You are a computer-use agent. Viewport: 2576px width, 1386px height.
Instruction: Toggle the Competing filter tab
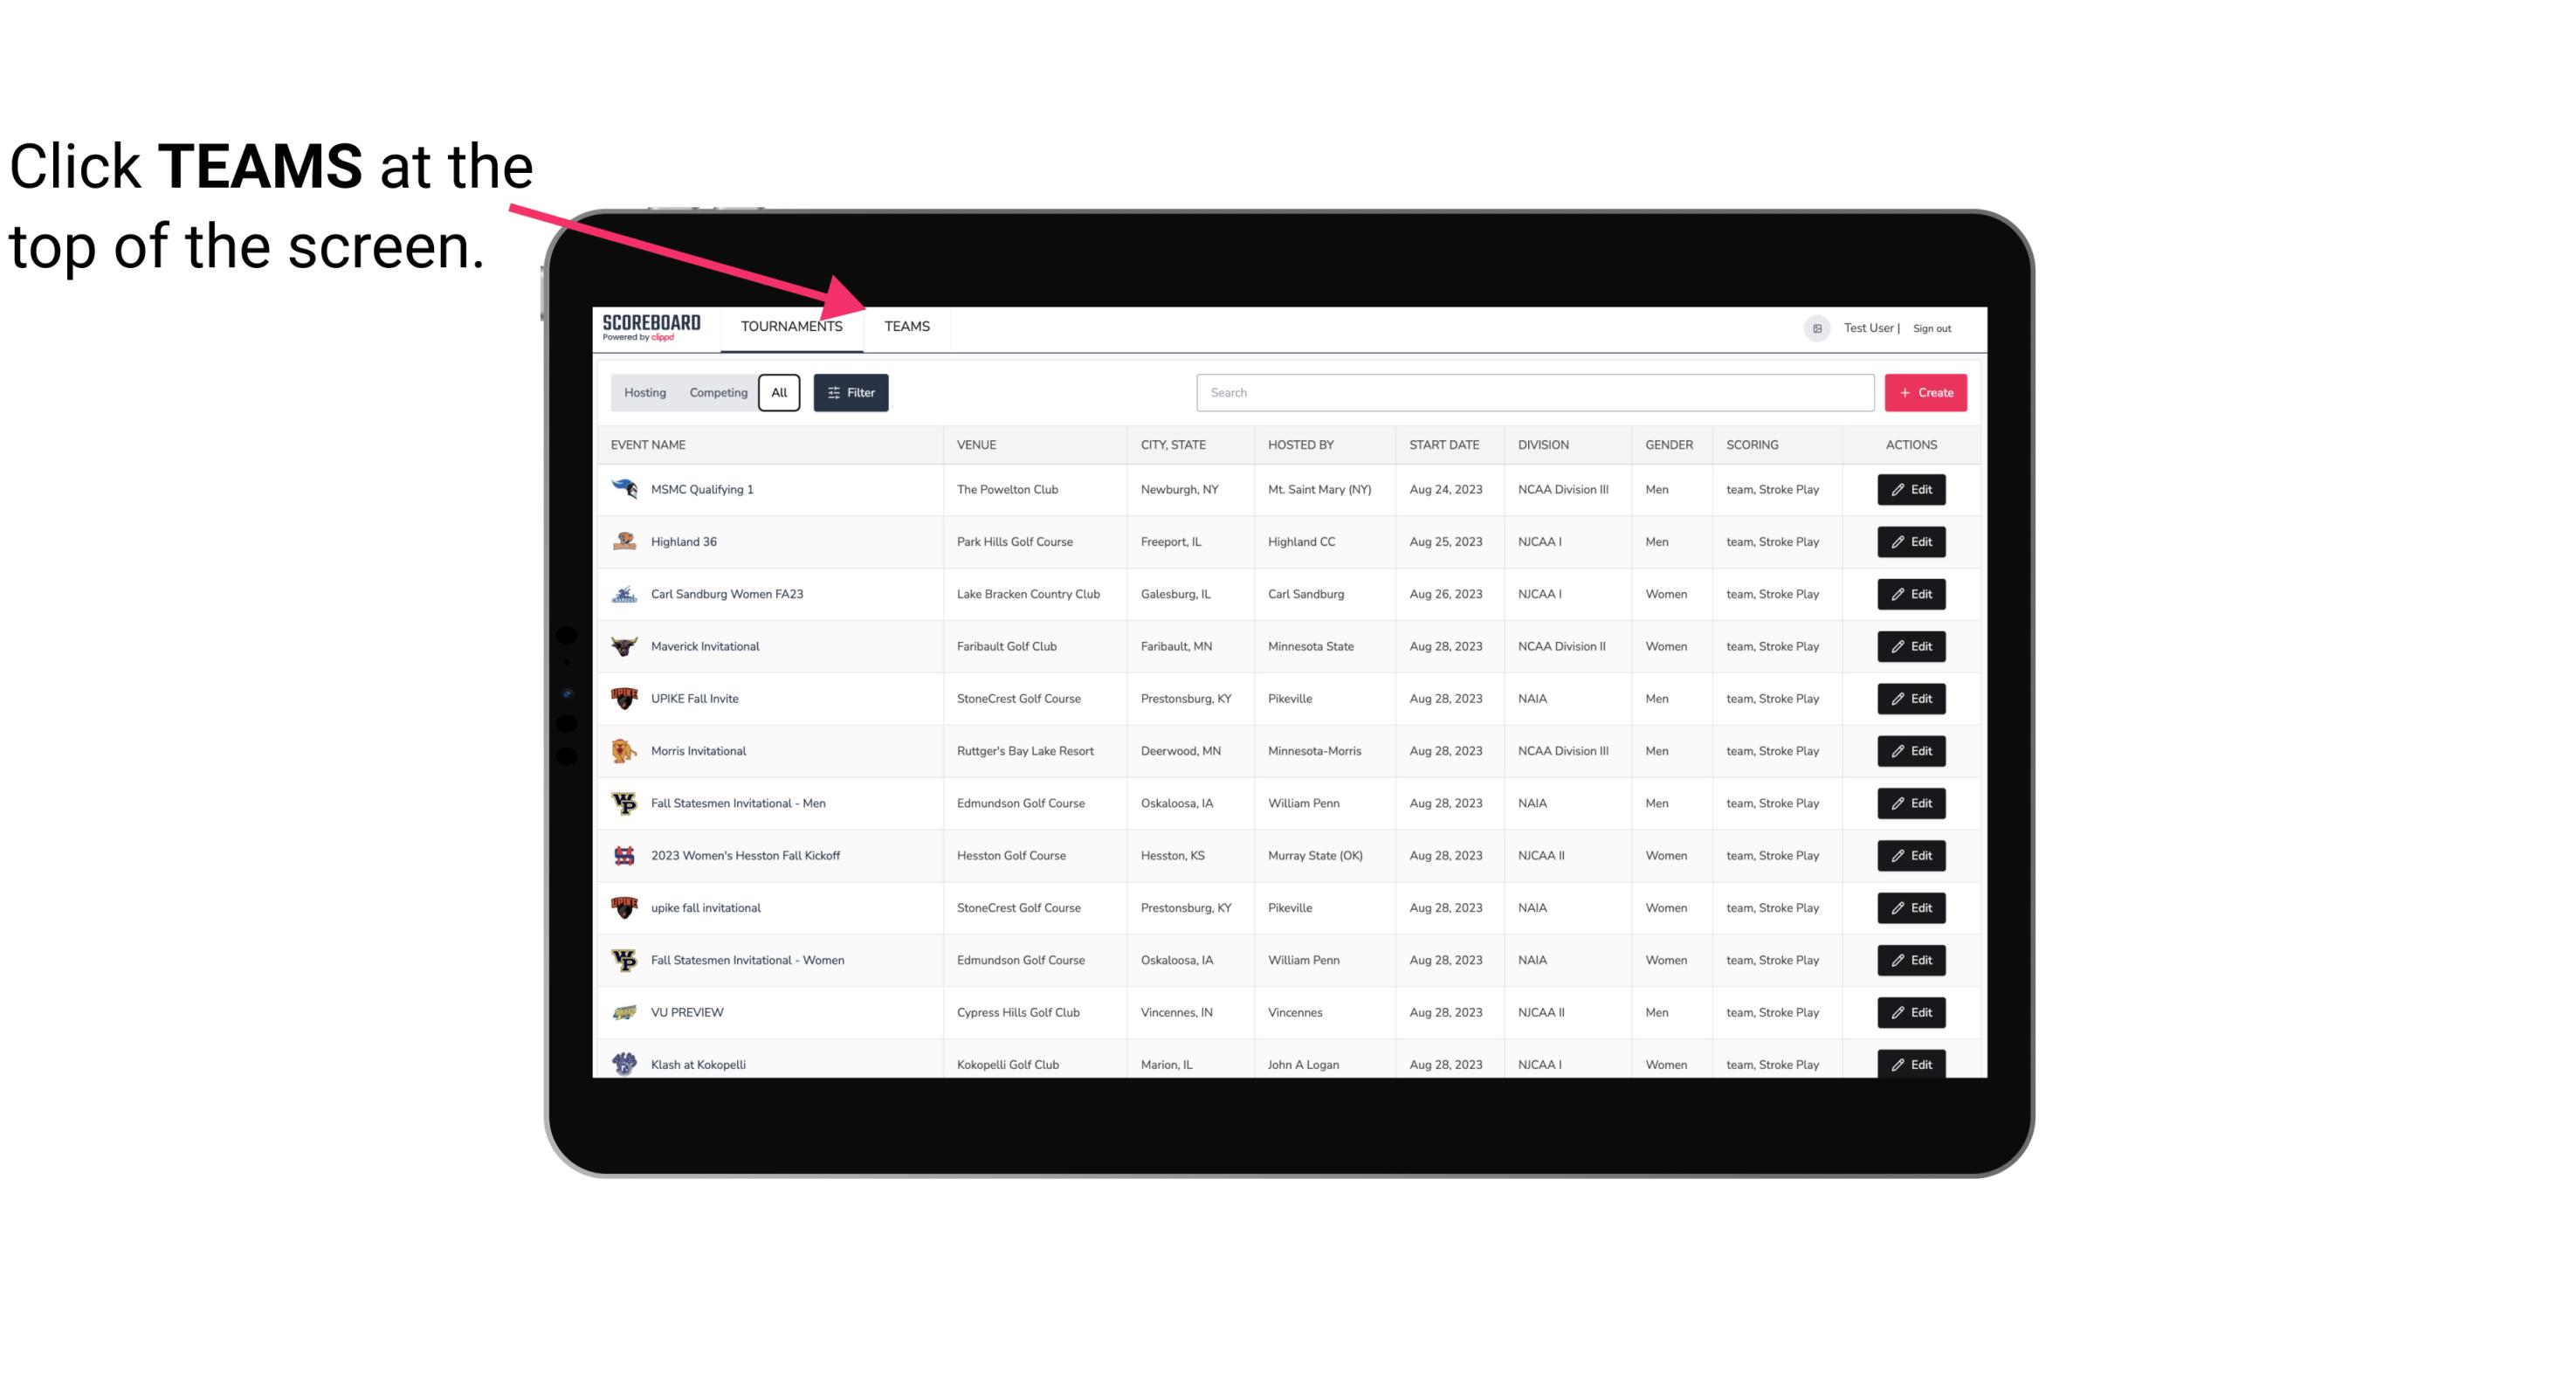click(x=717, y=393)
